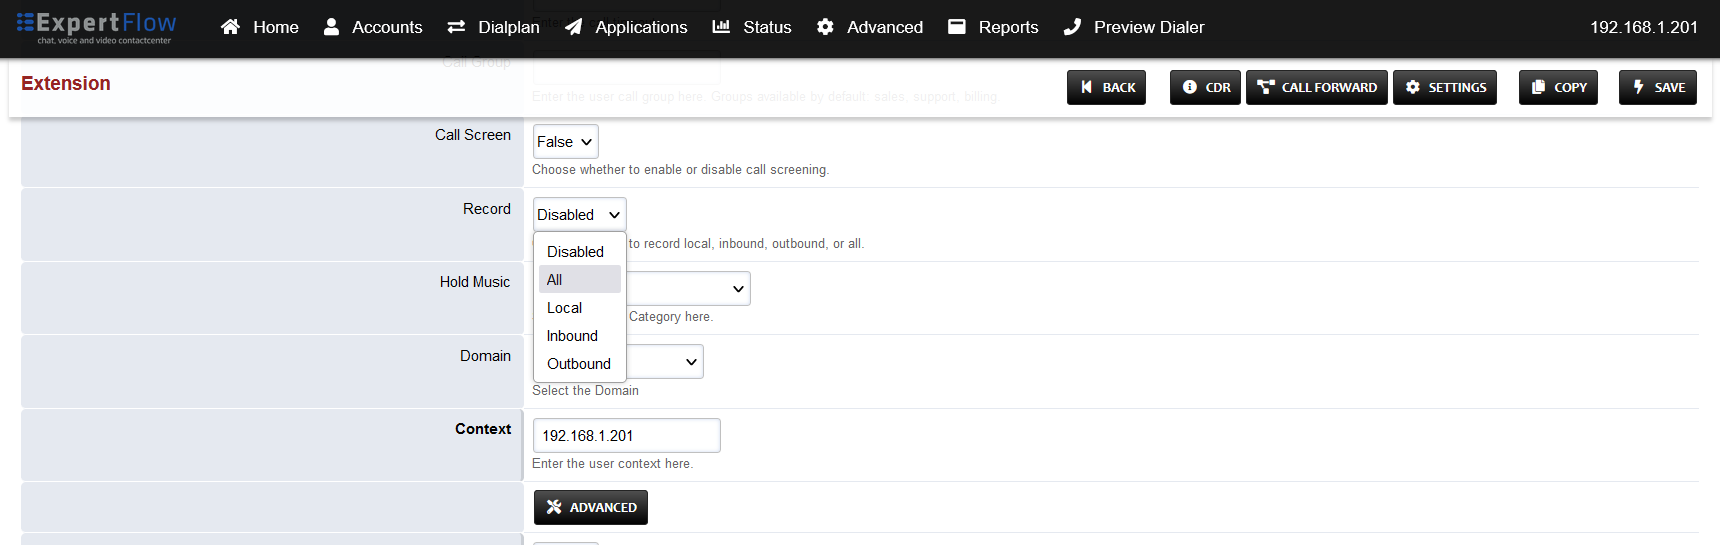Screen dimensions: 1720x545
Task: Click the Dialplan arrows icon
Action: click(456, 27)
